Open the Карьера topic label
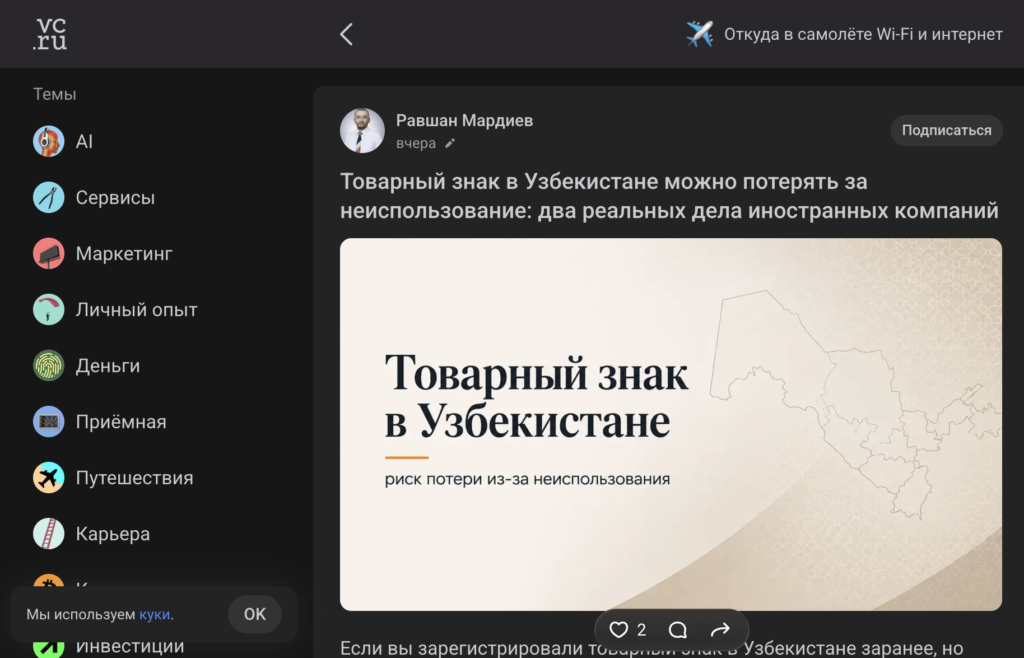This screenshot has width=1024, height=658. [x=113, y=535]
